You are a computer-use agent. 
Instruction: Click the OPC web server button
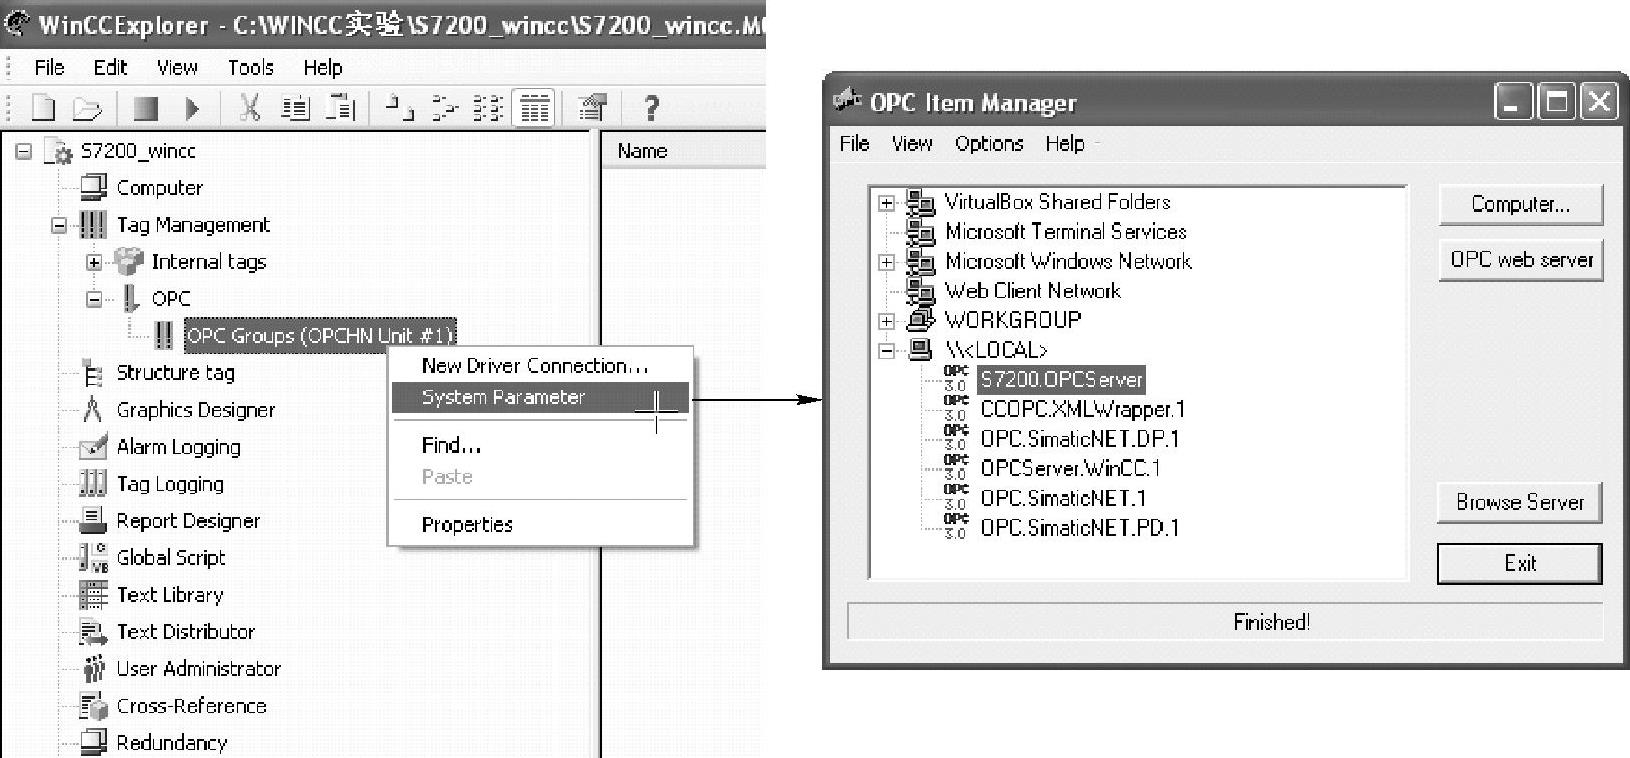point(1520,260)
